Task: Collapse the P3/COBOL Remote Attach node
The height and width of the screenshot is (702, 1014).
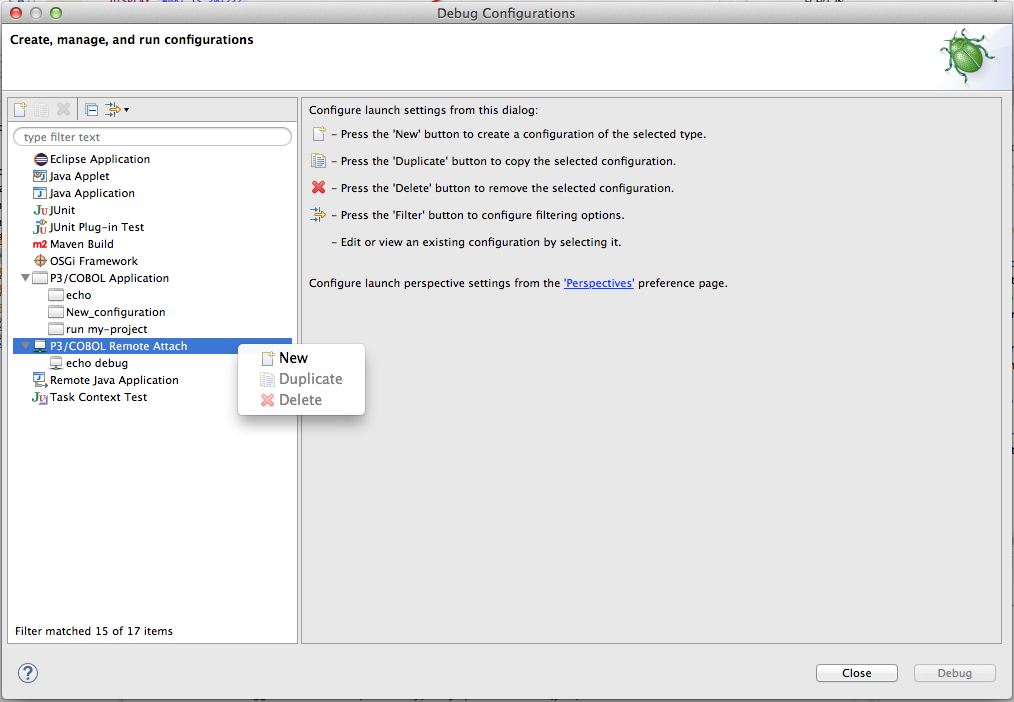Action: (25, 346)
